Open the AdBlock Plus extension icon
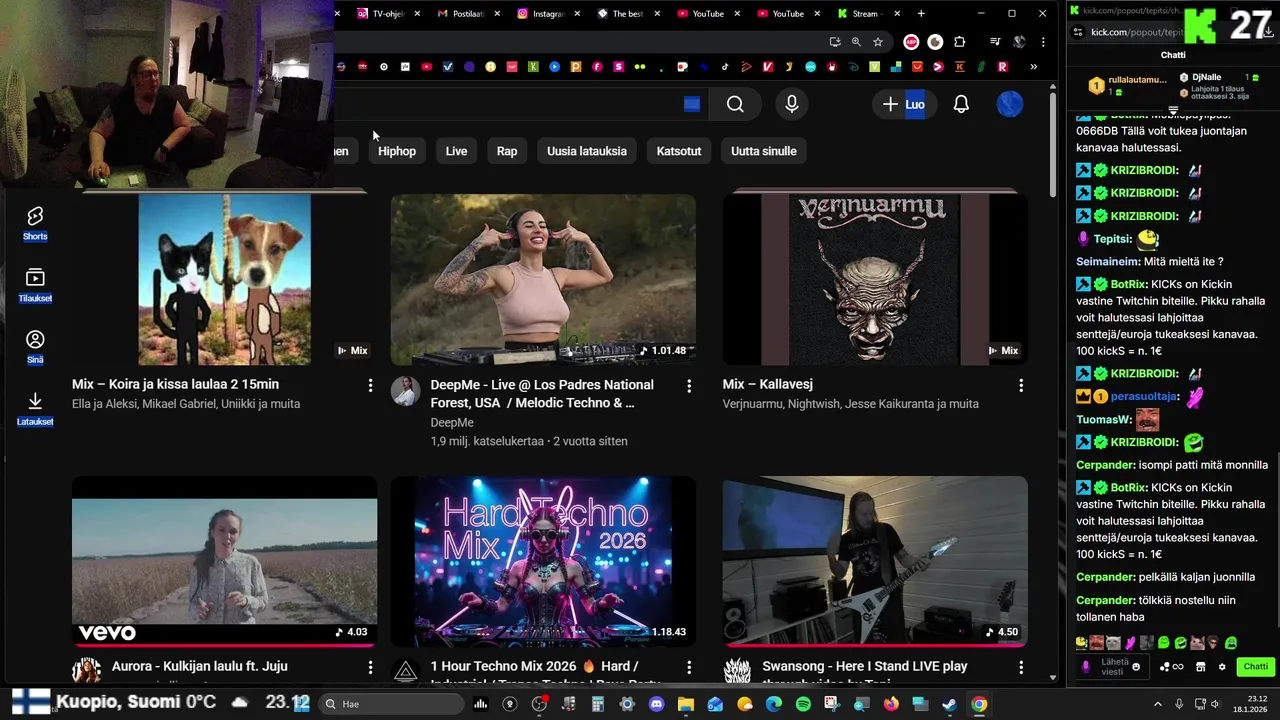This screenshot has height=720, width=1280. click(x=911, y=42)
